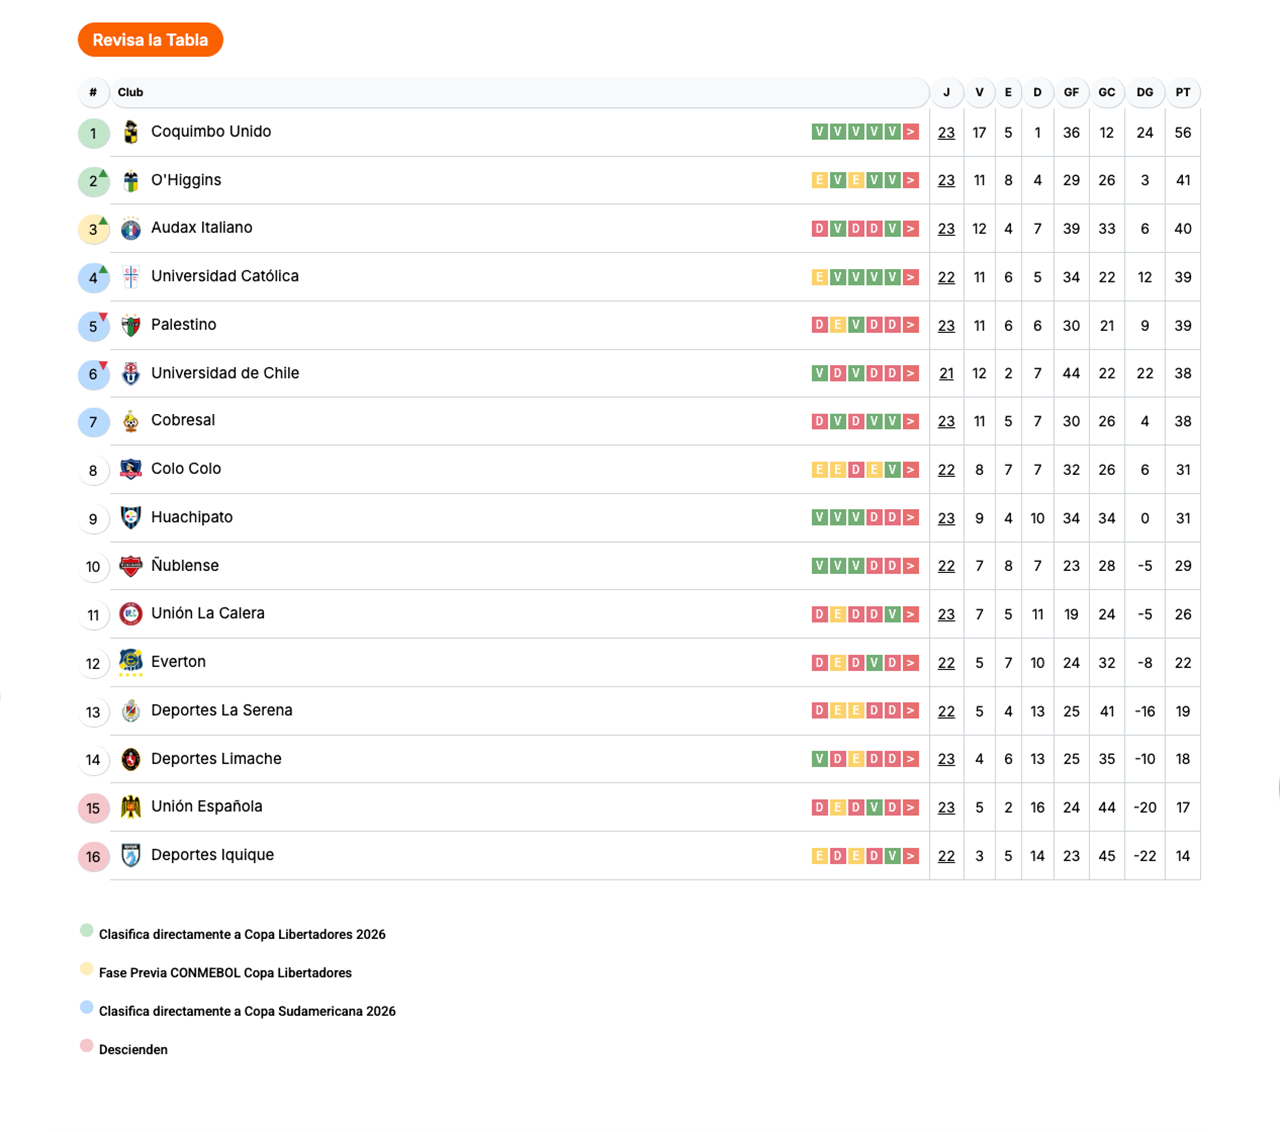Click the PT column header
Image resolution: width=1280 pixels, height=1132 pixels.
(1183, 92)
